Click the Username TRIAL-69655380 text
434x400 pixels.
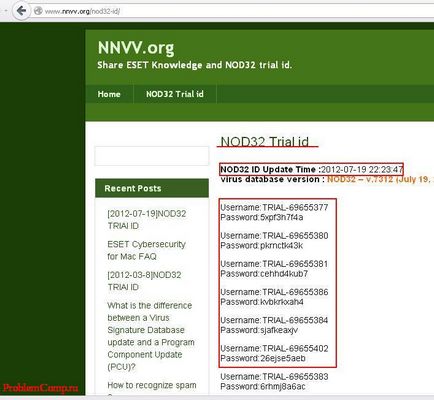click(274, 236)
